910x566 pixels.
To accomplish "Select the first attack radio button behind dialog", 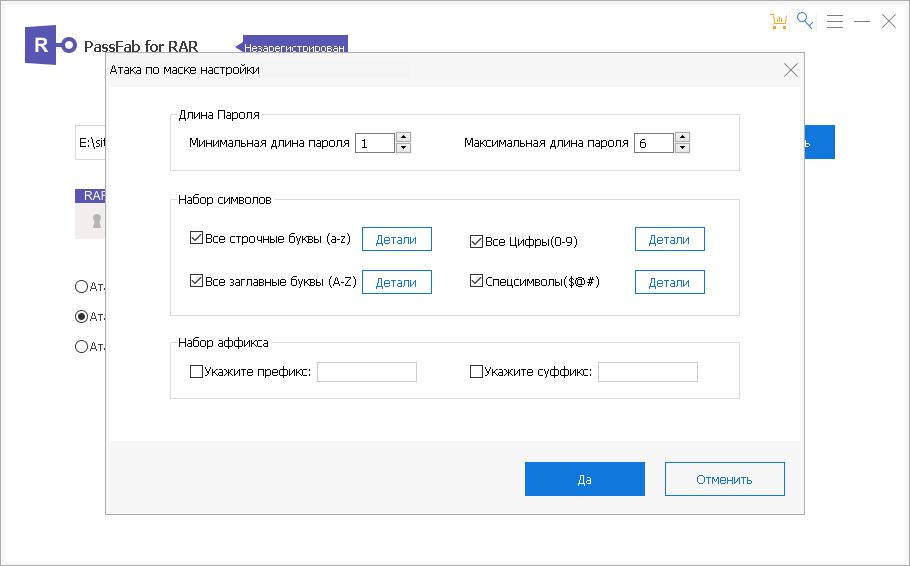I will (x=81, y=286).
